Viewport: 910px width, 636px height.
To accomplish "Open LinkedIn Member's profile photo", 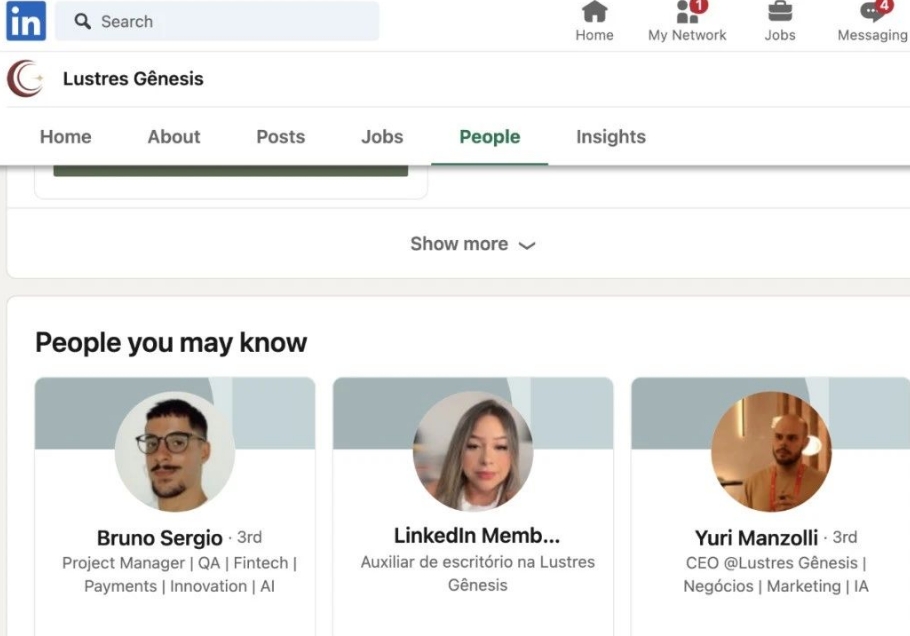I will [473, 451].
